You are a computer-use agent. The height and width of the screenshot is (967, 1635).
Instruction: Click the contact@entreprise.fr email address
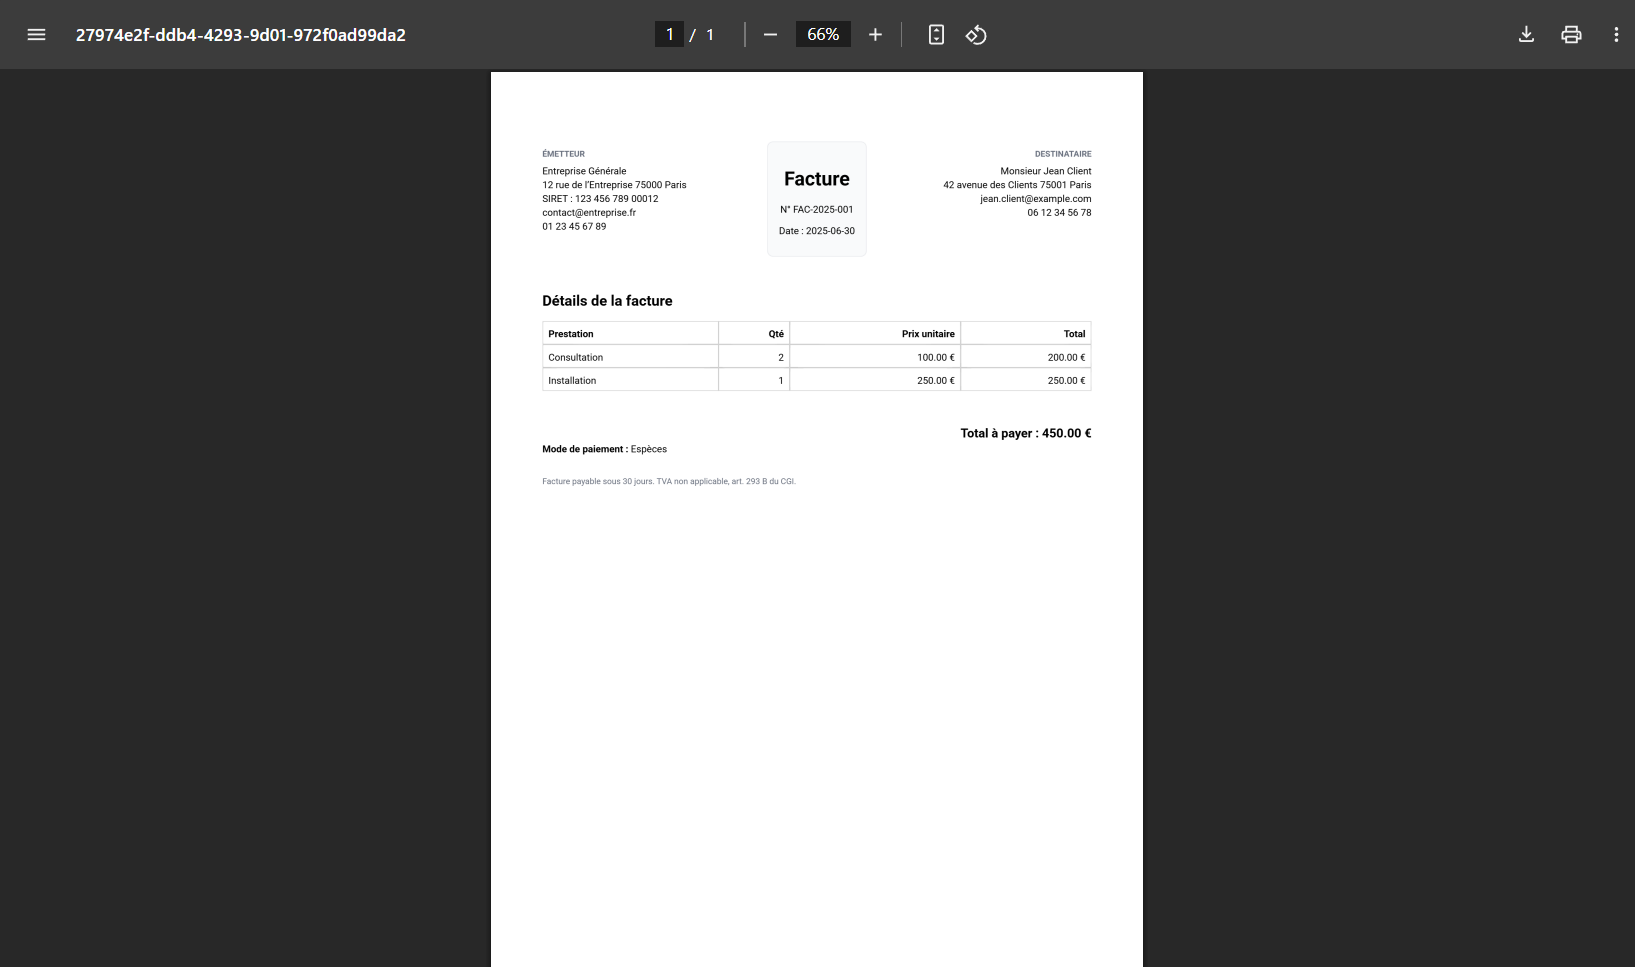[x=589, y=213]
